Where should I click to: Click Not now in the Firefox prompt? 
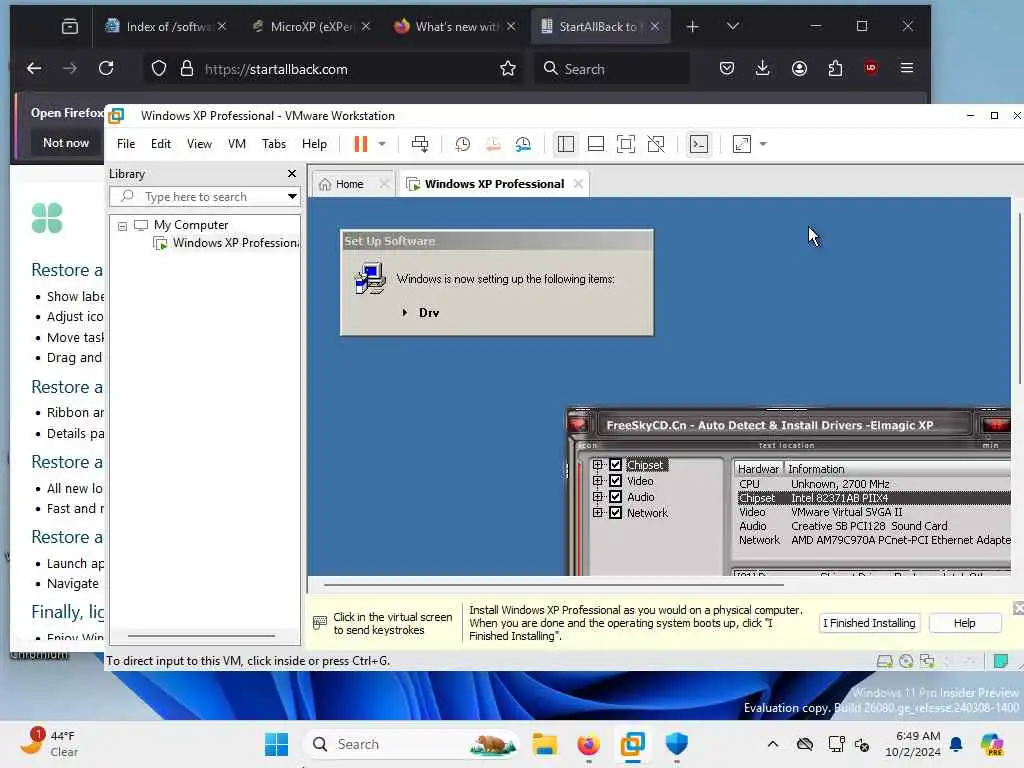[66, 142]
